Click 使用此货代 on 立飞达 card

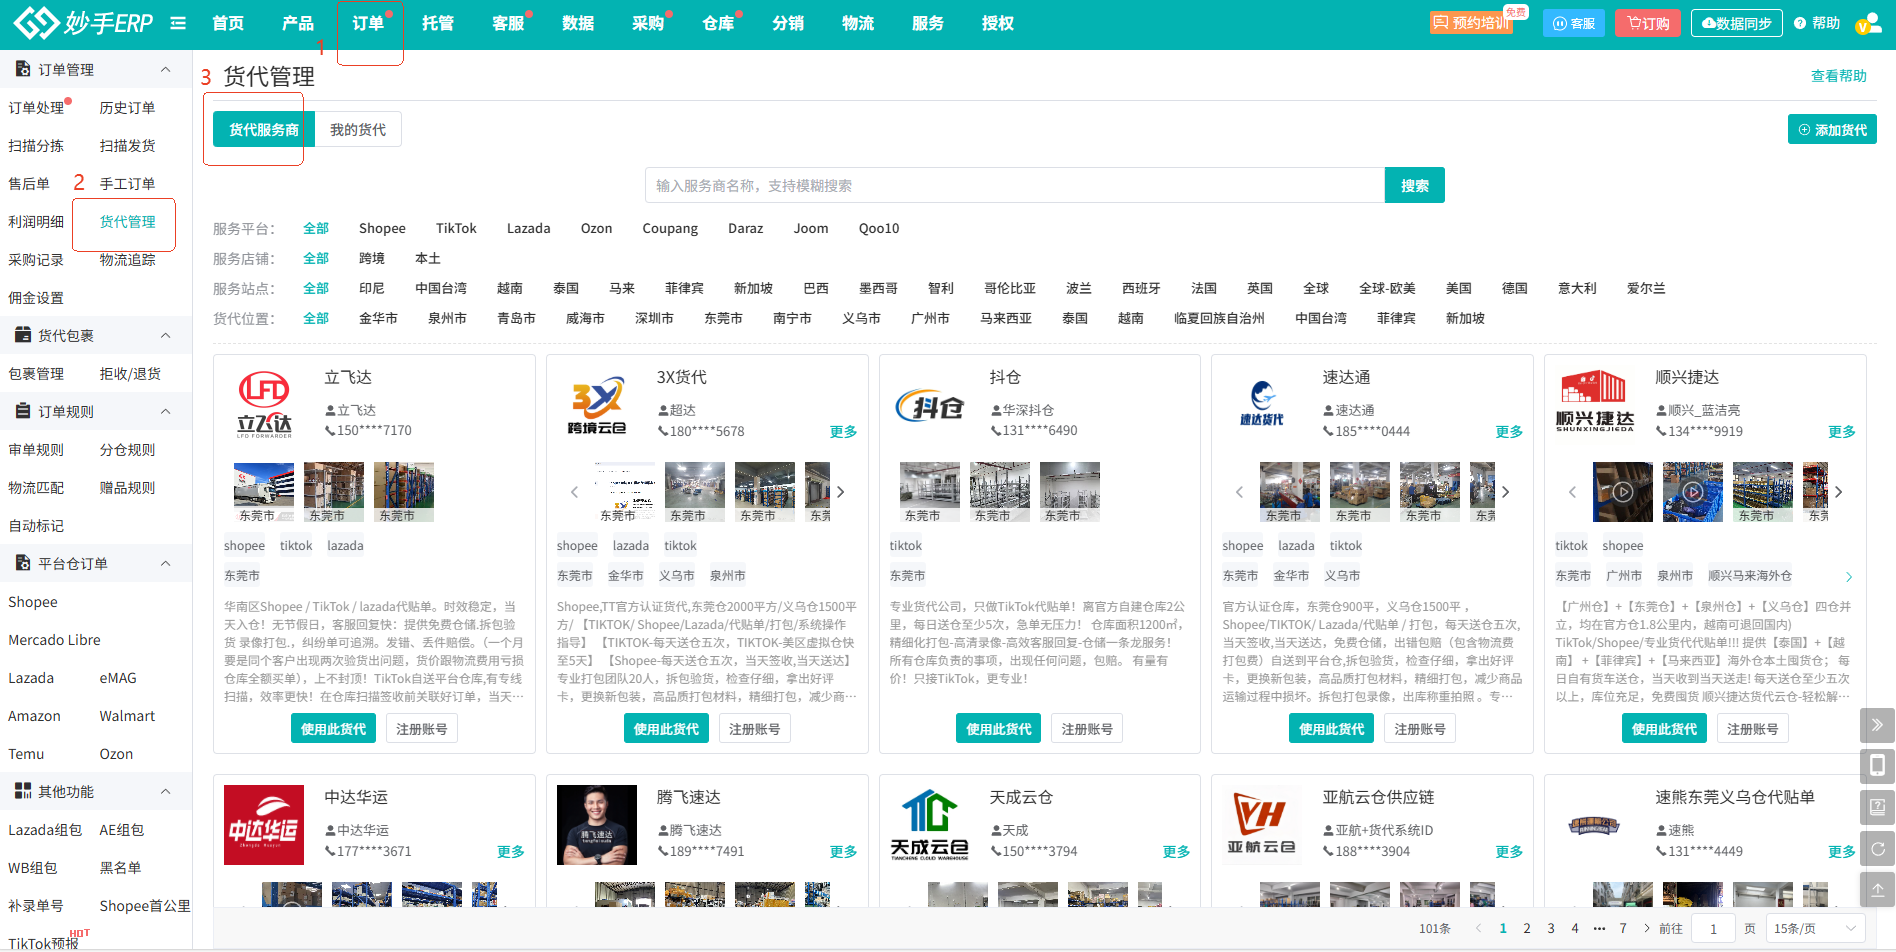(334, 729)
